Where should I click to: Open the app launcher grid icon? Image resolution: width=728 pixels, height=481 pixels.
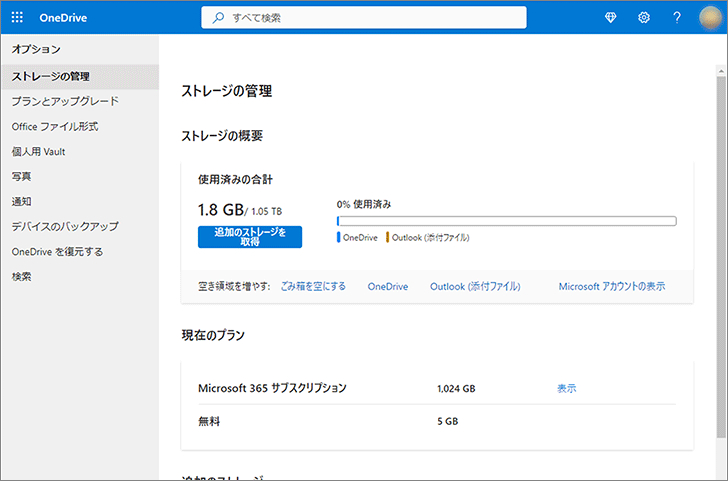[17, 18]
